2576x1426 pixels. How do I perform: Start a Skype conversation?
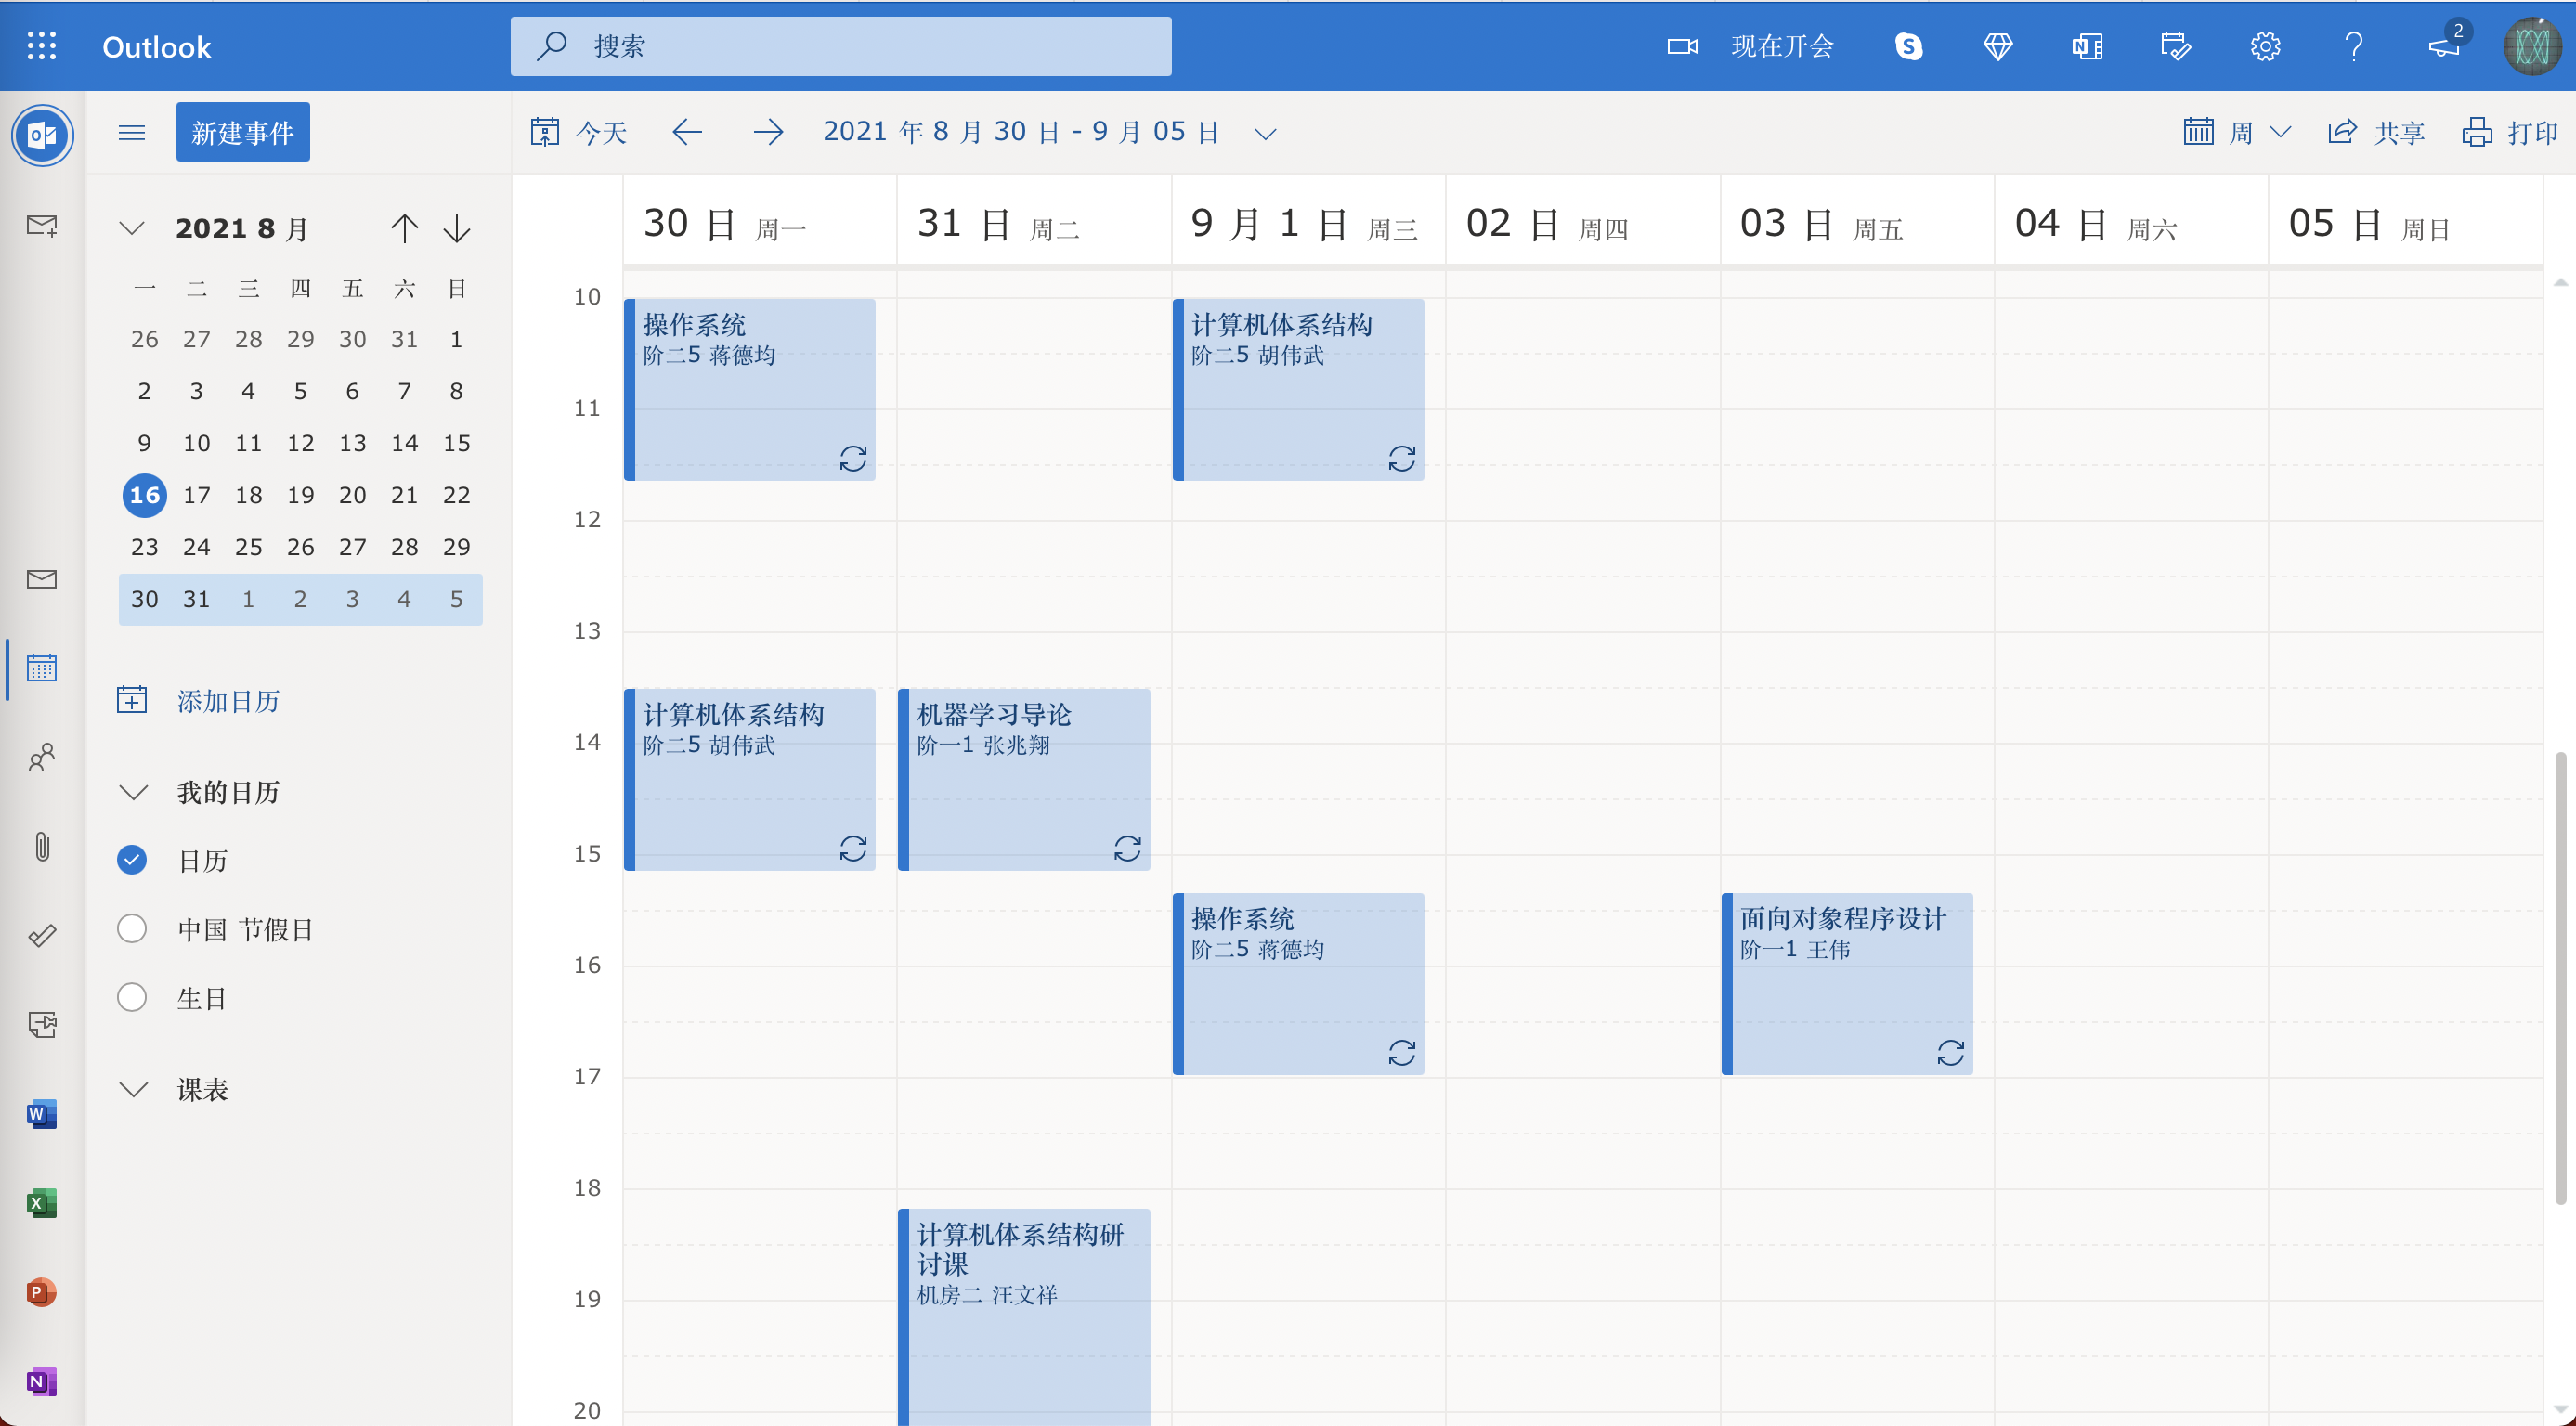(1908, 46)
